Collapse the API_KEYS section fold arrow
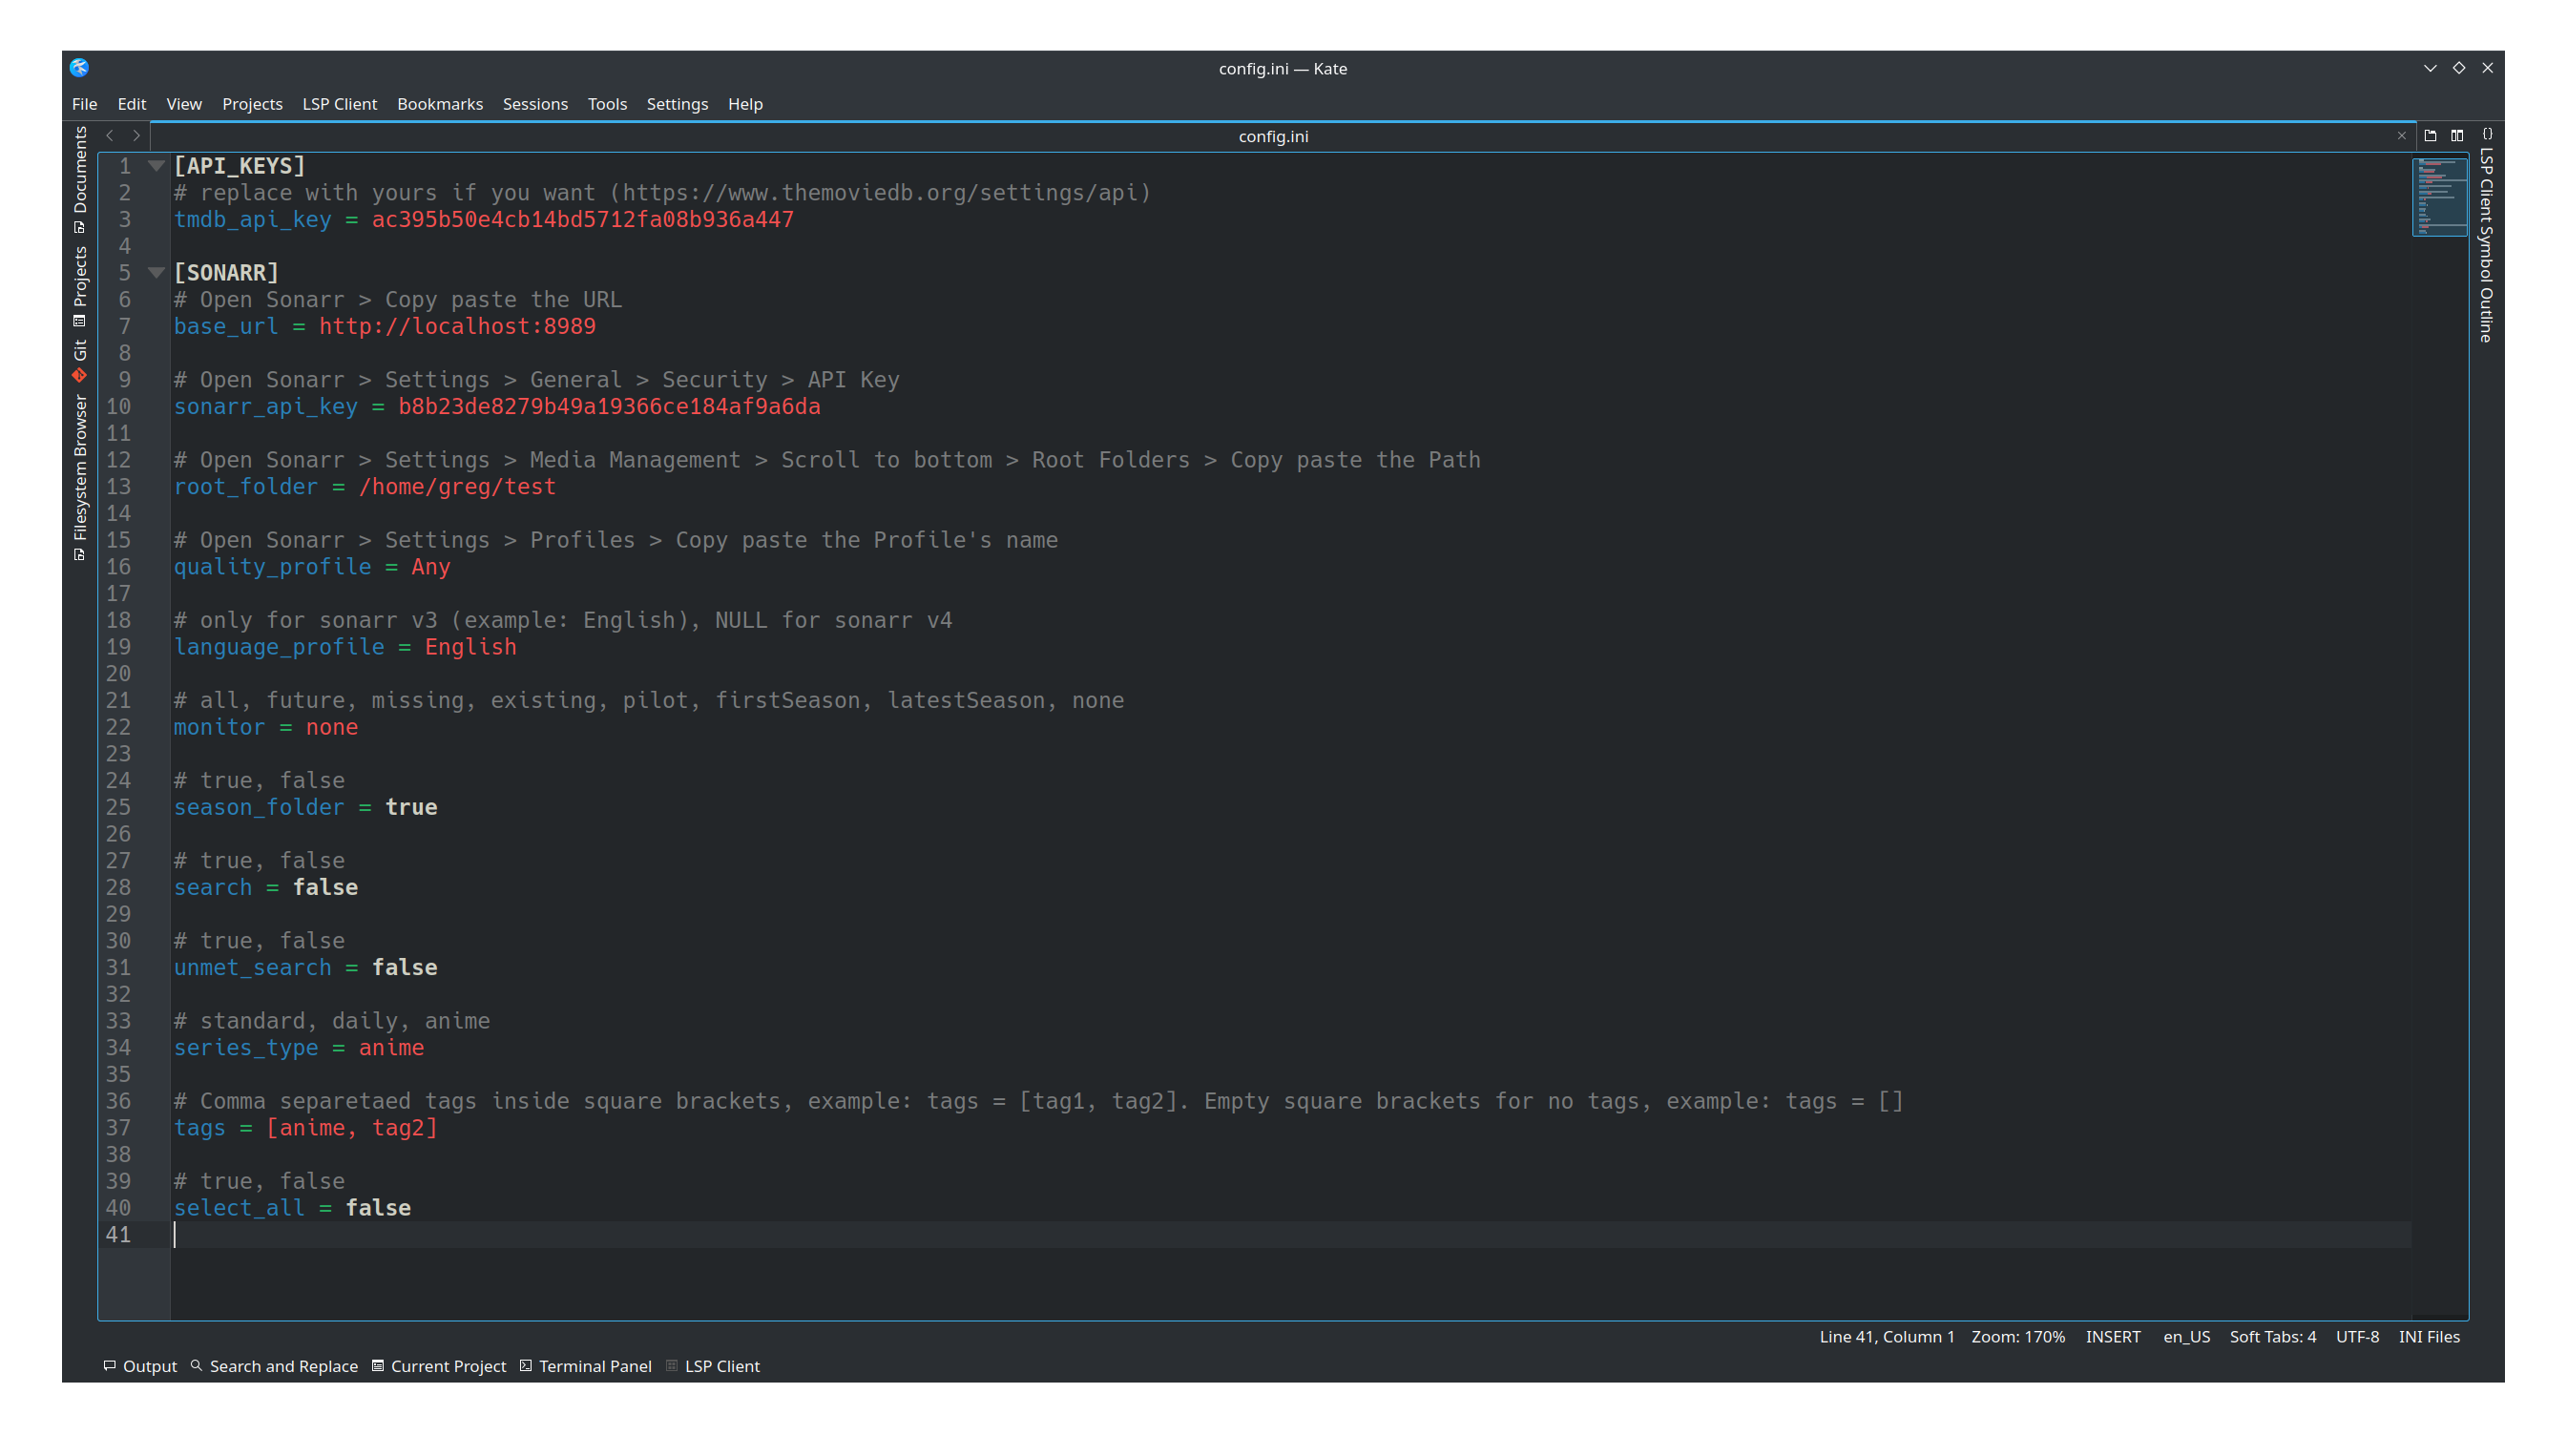 (156, 166)
